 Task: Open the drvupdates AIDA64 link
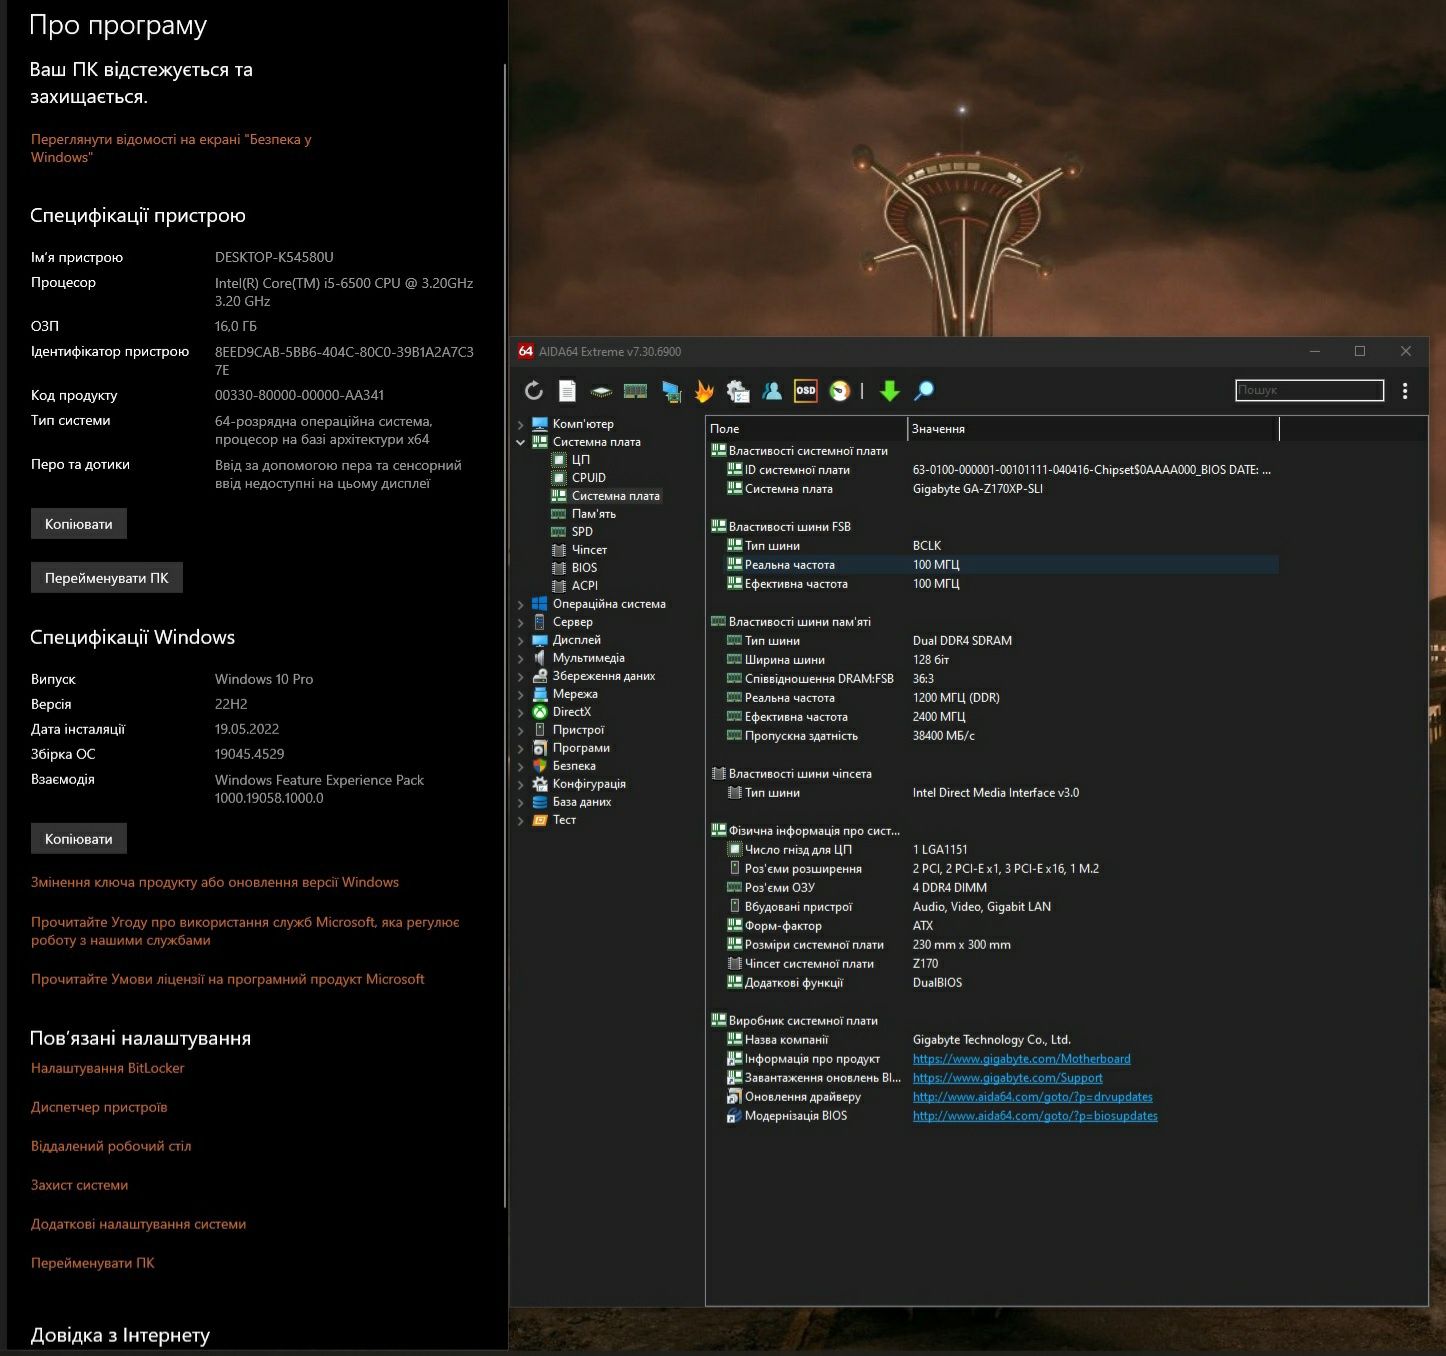click(x=1032, y=1097)
